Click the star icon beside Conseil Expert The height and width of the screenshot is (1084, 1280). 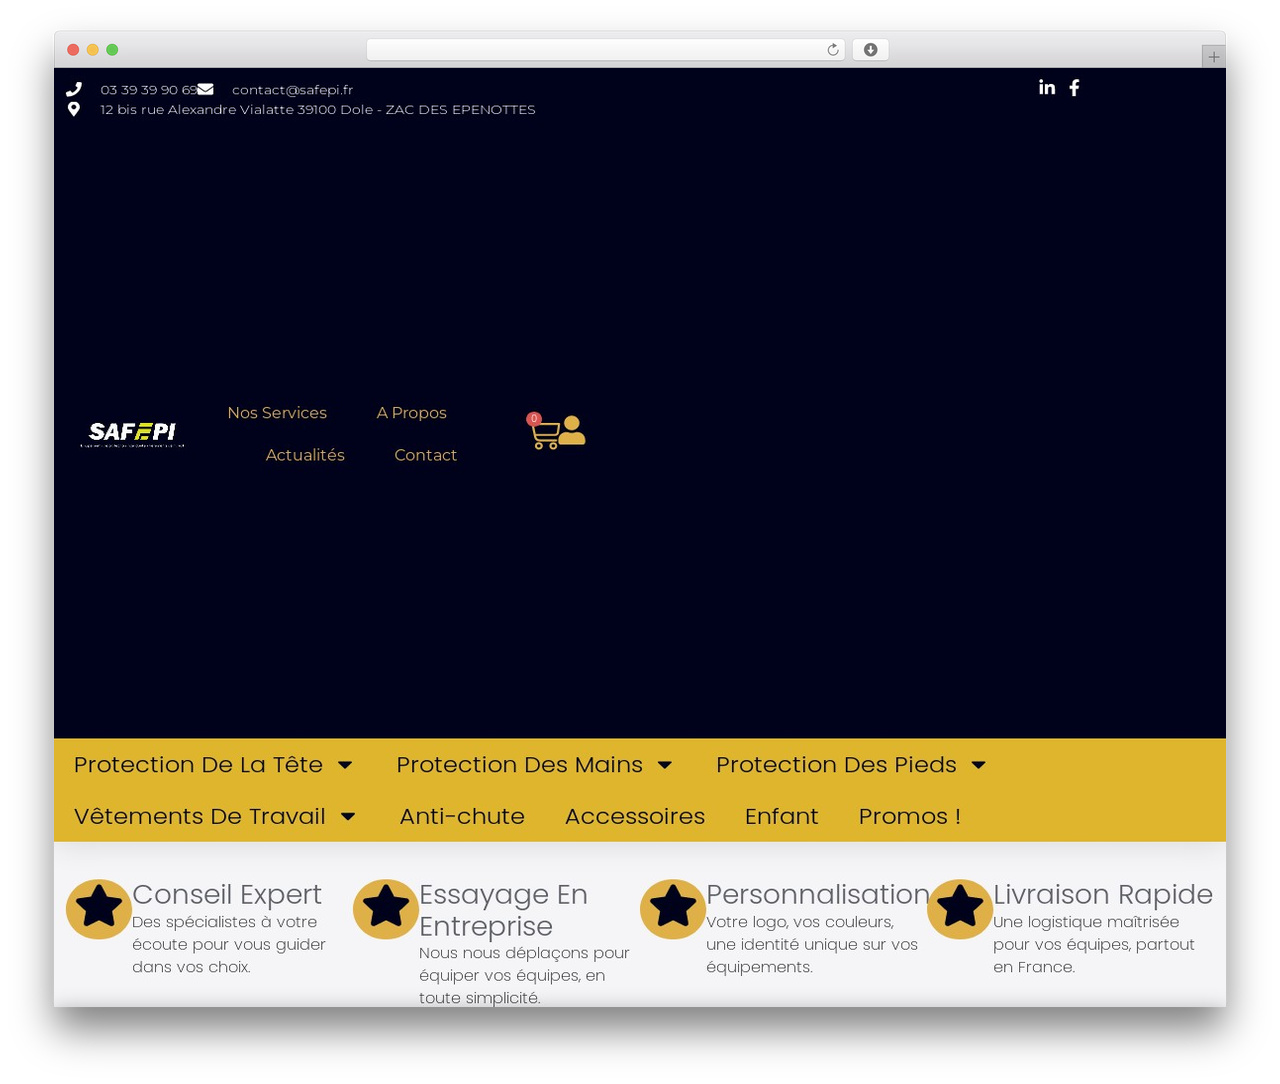(99, 909)
